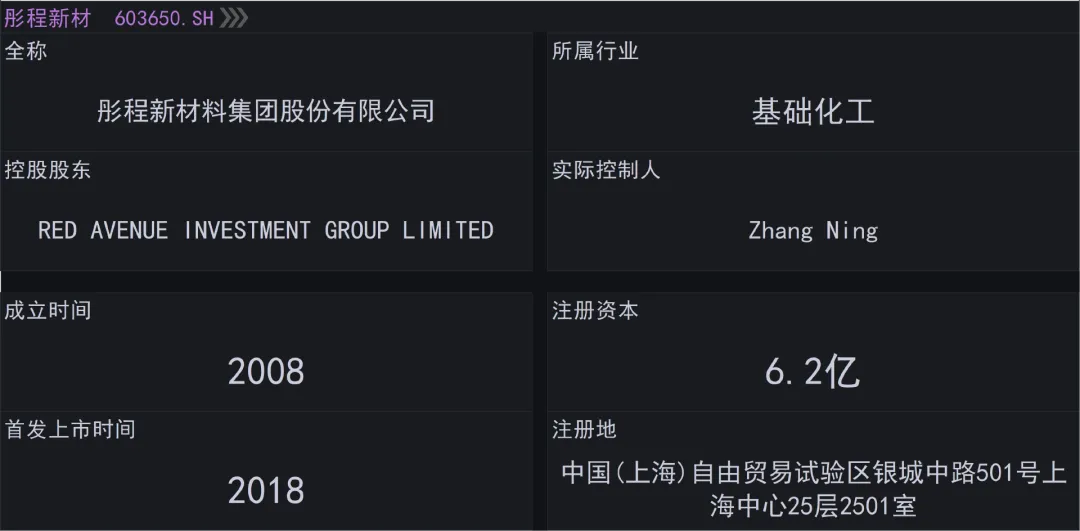Click the registered capital 6.2亿 value
Image resolution: width=1080 pixels, height=531 pixels.
coord(813,372)
